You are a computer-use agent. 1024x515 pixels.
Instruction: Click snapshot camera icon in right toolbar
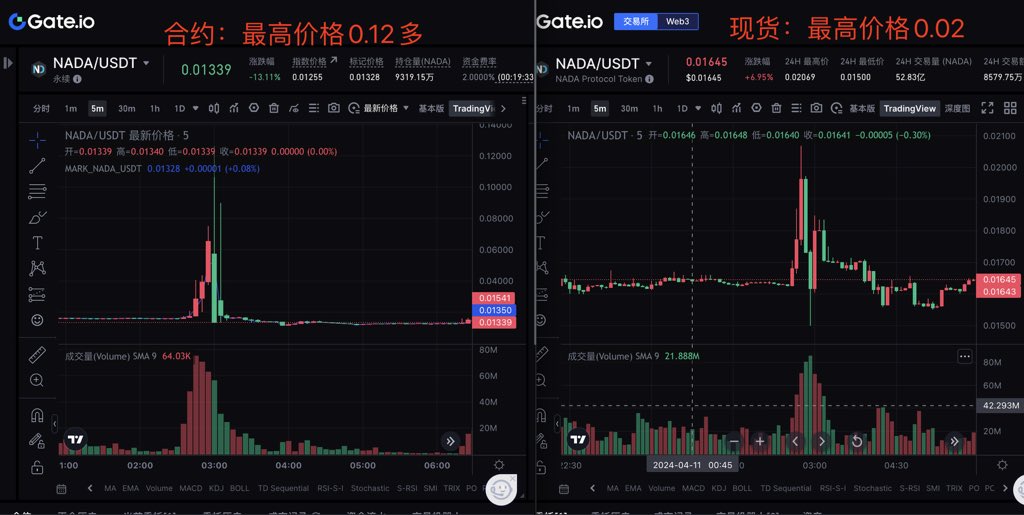[x=816, y=108]
